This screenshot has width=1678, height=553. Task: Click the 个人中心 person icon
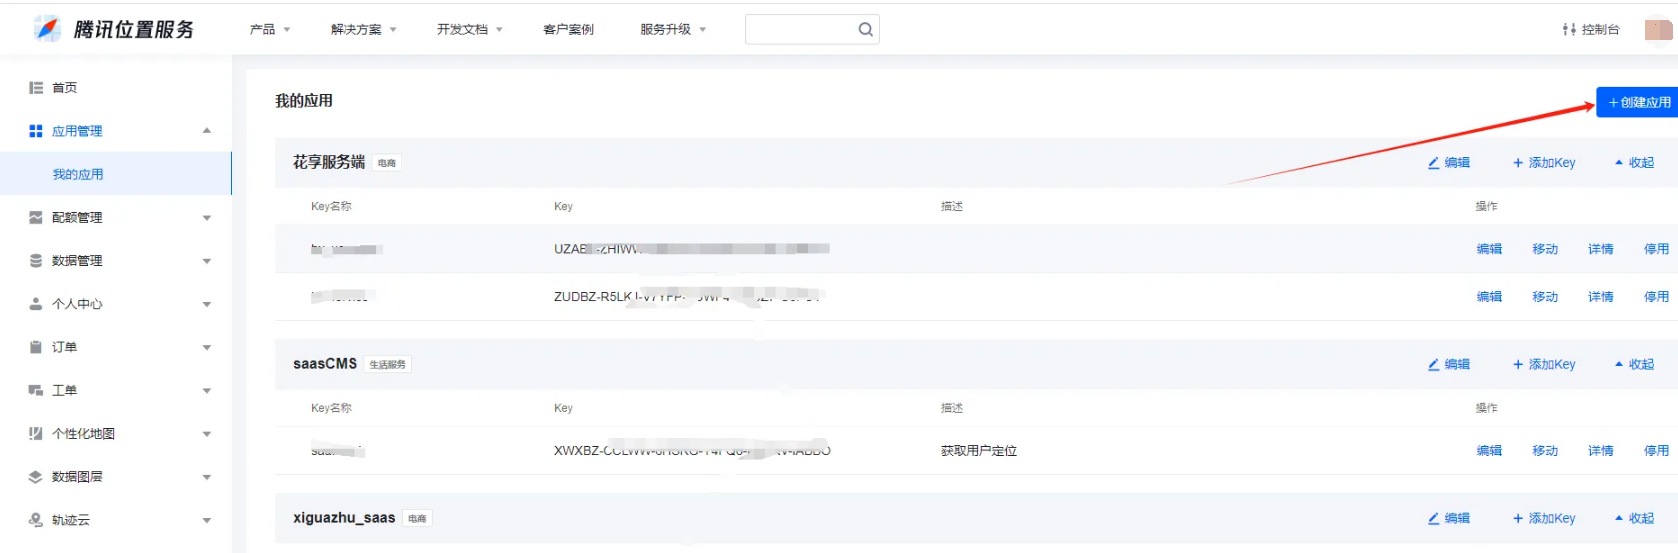click(x=36, y=304)
